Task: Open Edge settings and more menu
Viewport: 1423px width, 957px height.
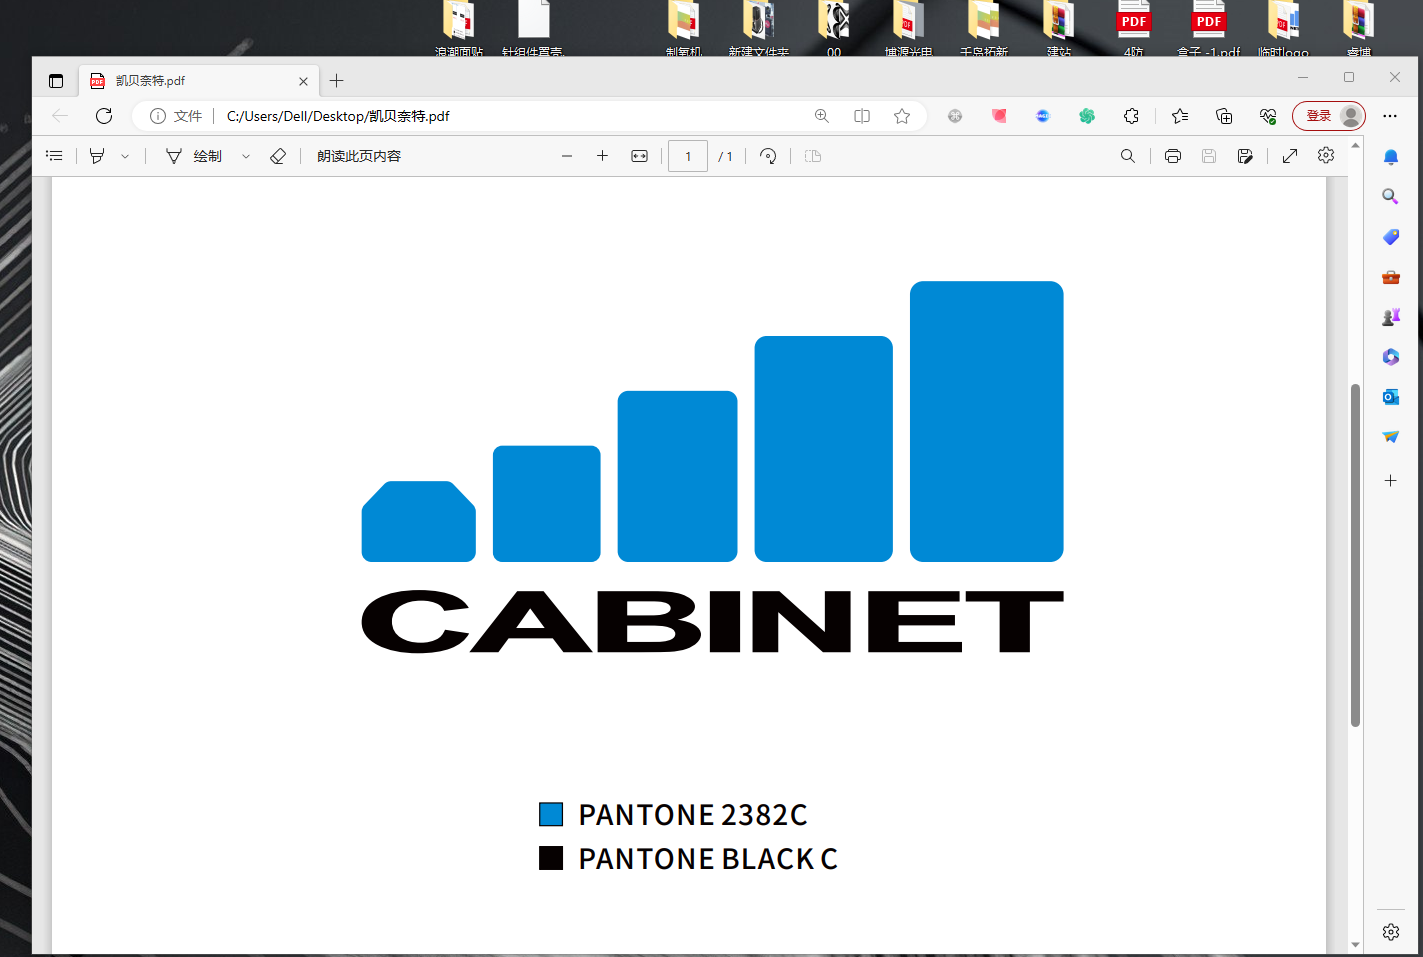Action: pyautogui.click(x=1390, y=116)
